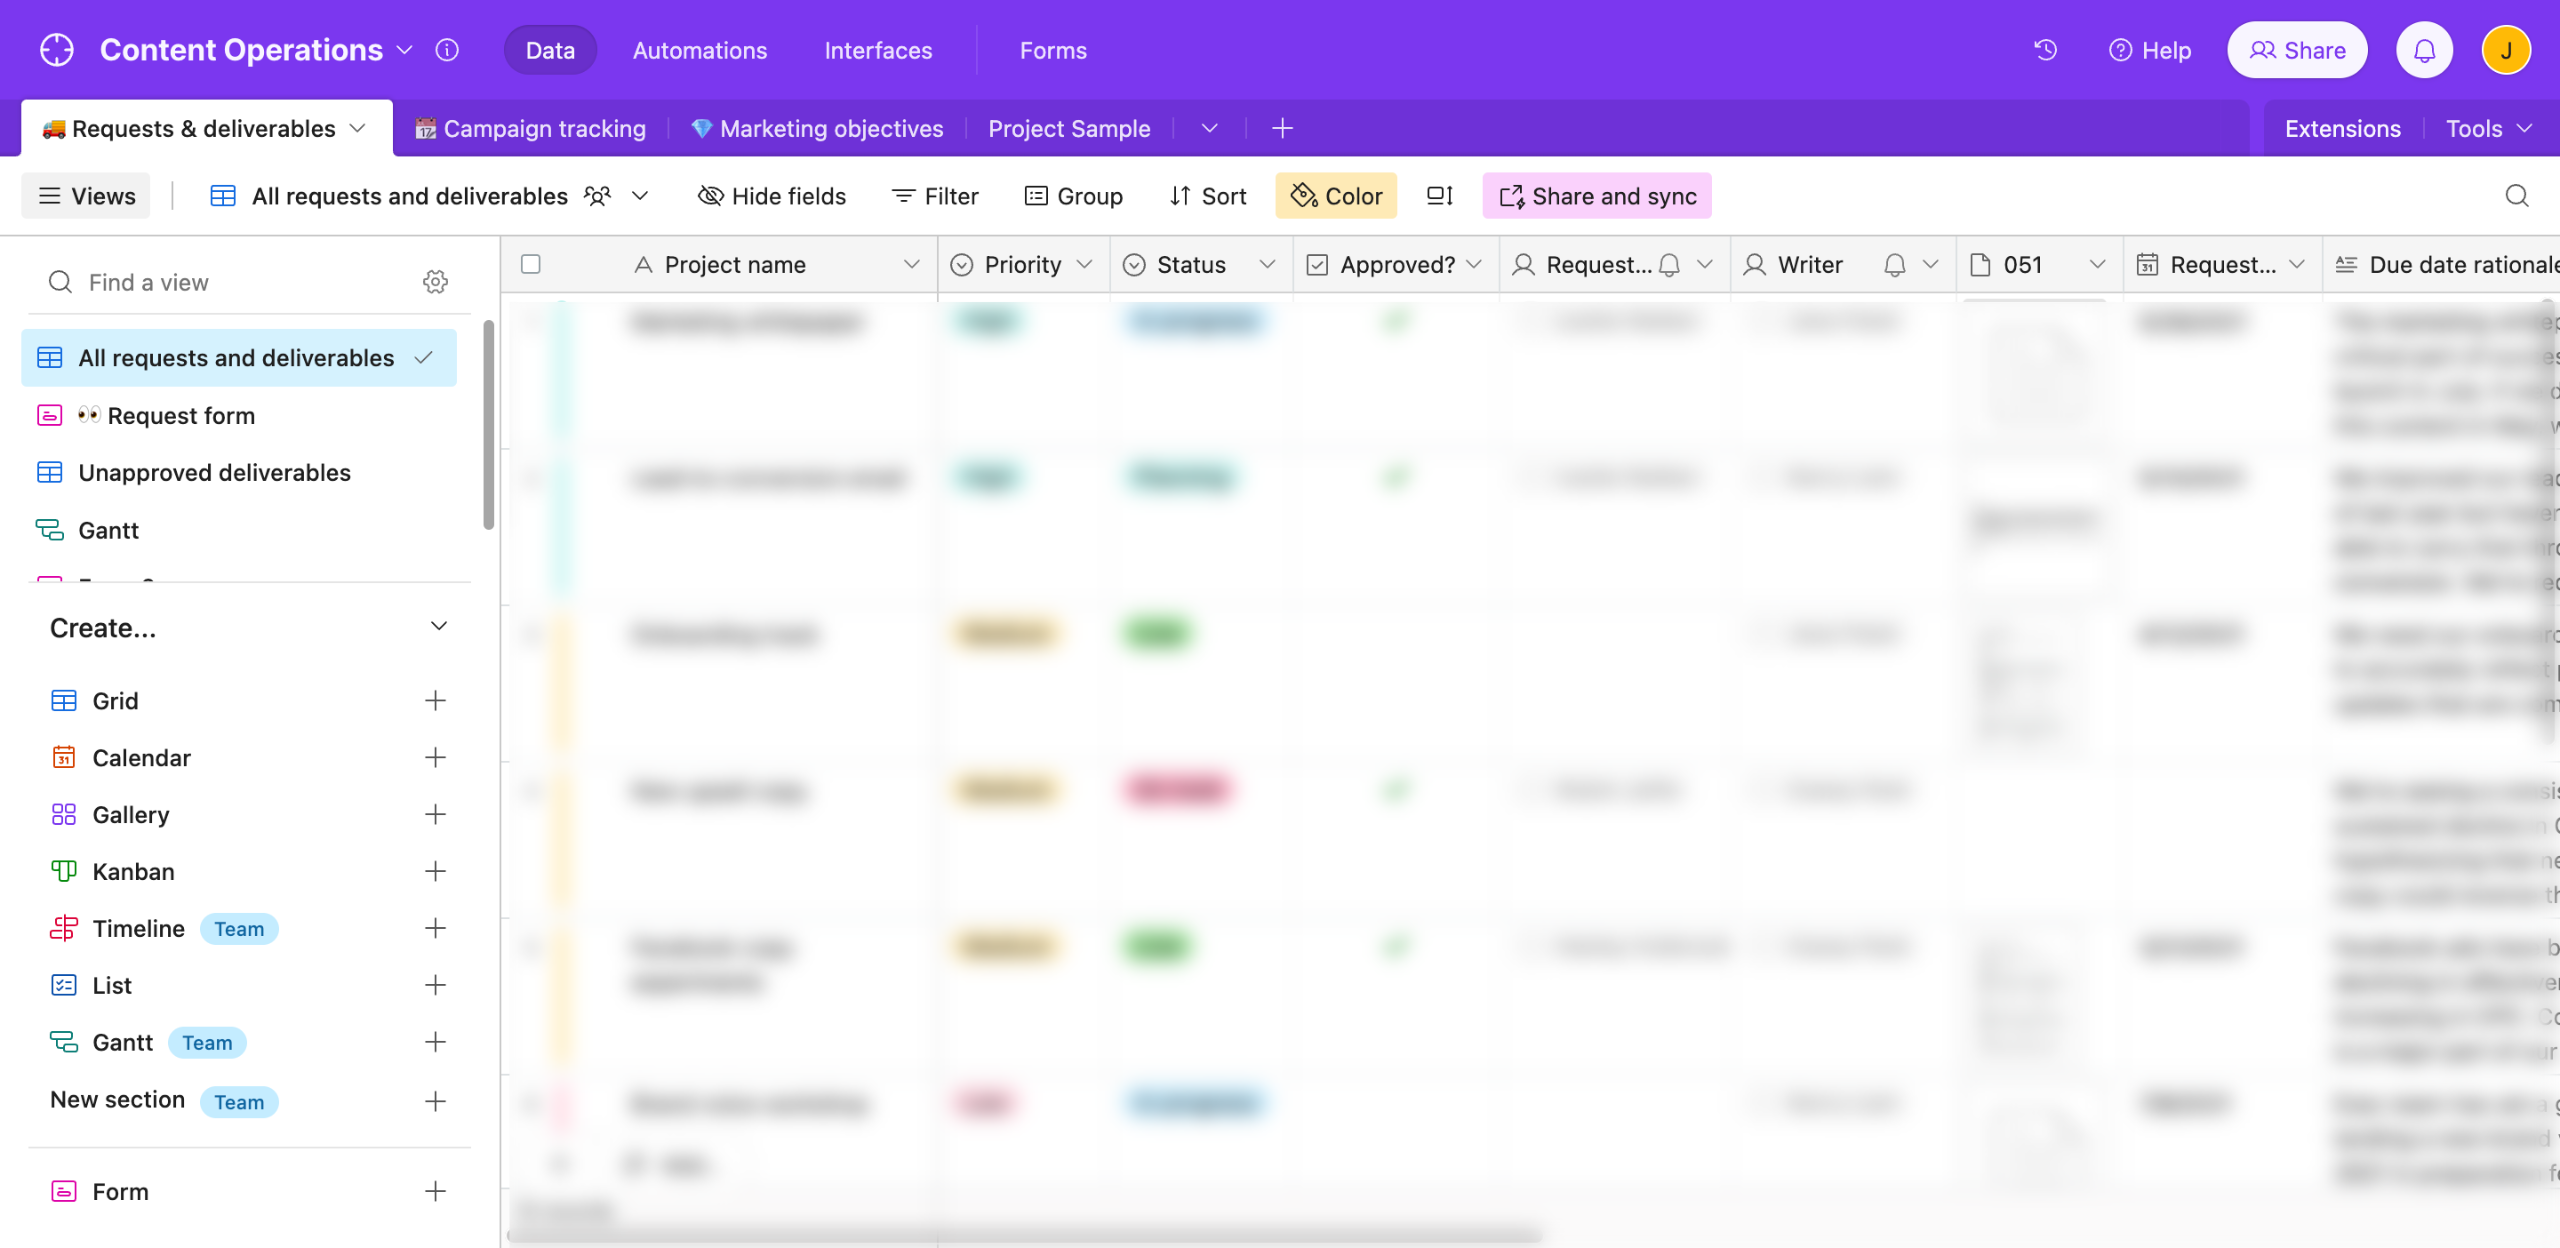Screen dimensions: 2560x1248
Task: Click the search magnifier icon in toolbar
Action: (2517, 196)
